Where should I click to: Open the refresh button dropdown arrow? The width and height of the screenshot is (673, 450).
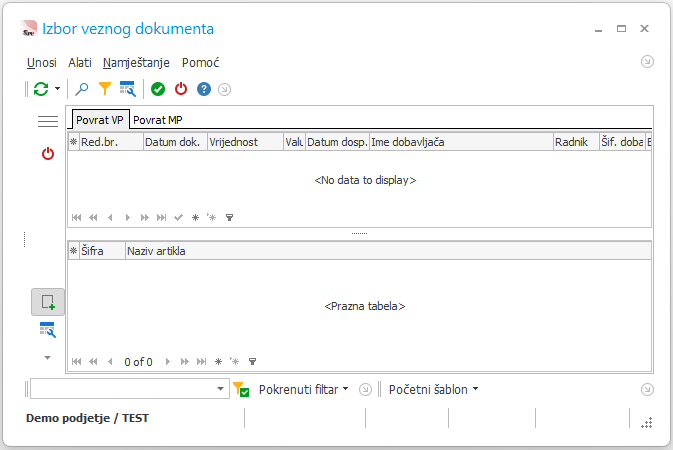coord(58,89)
